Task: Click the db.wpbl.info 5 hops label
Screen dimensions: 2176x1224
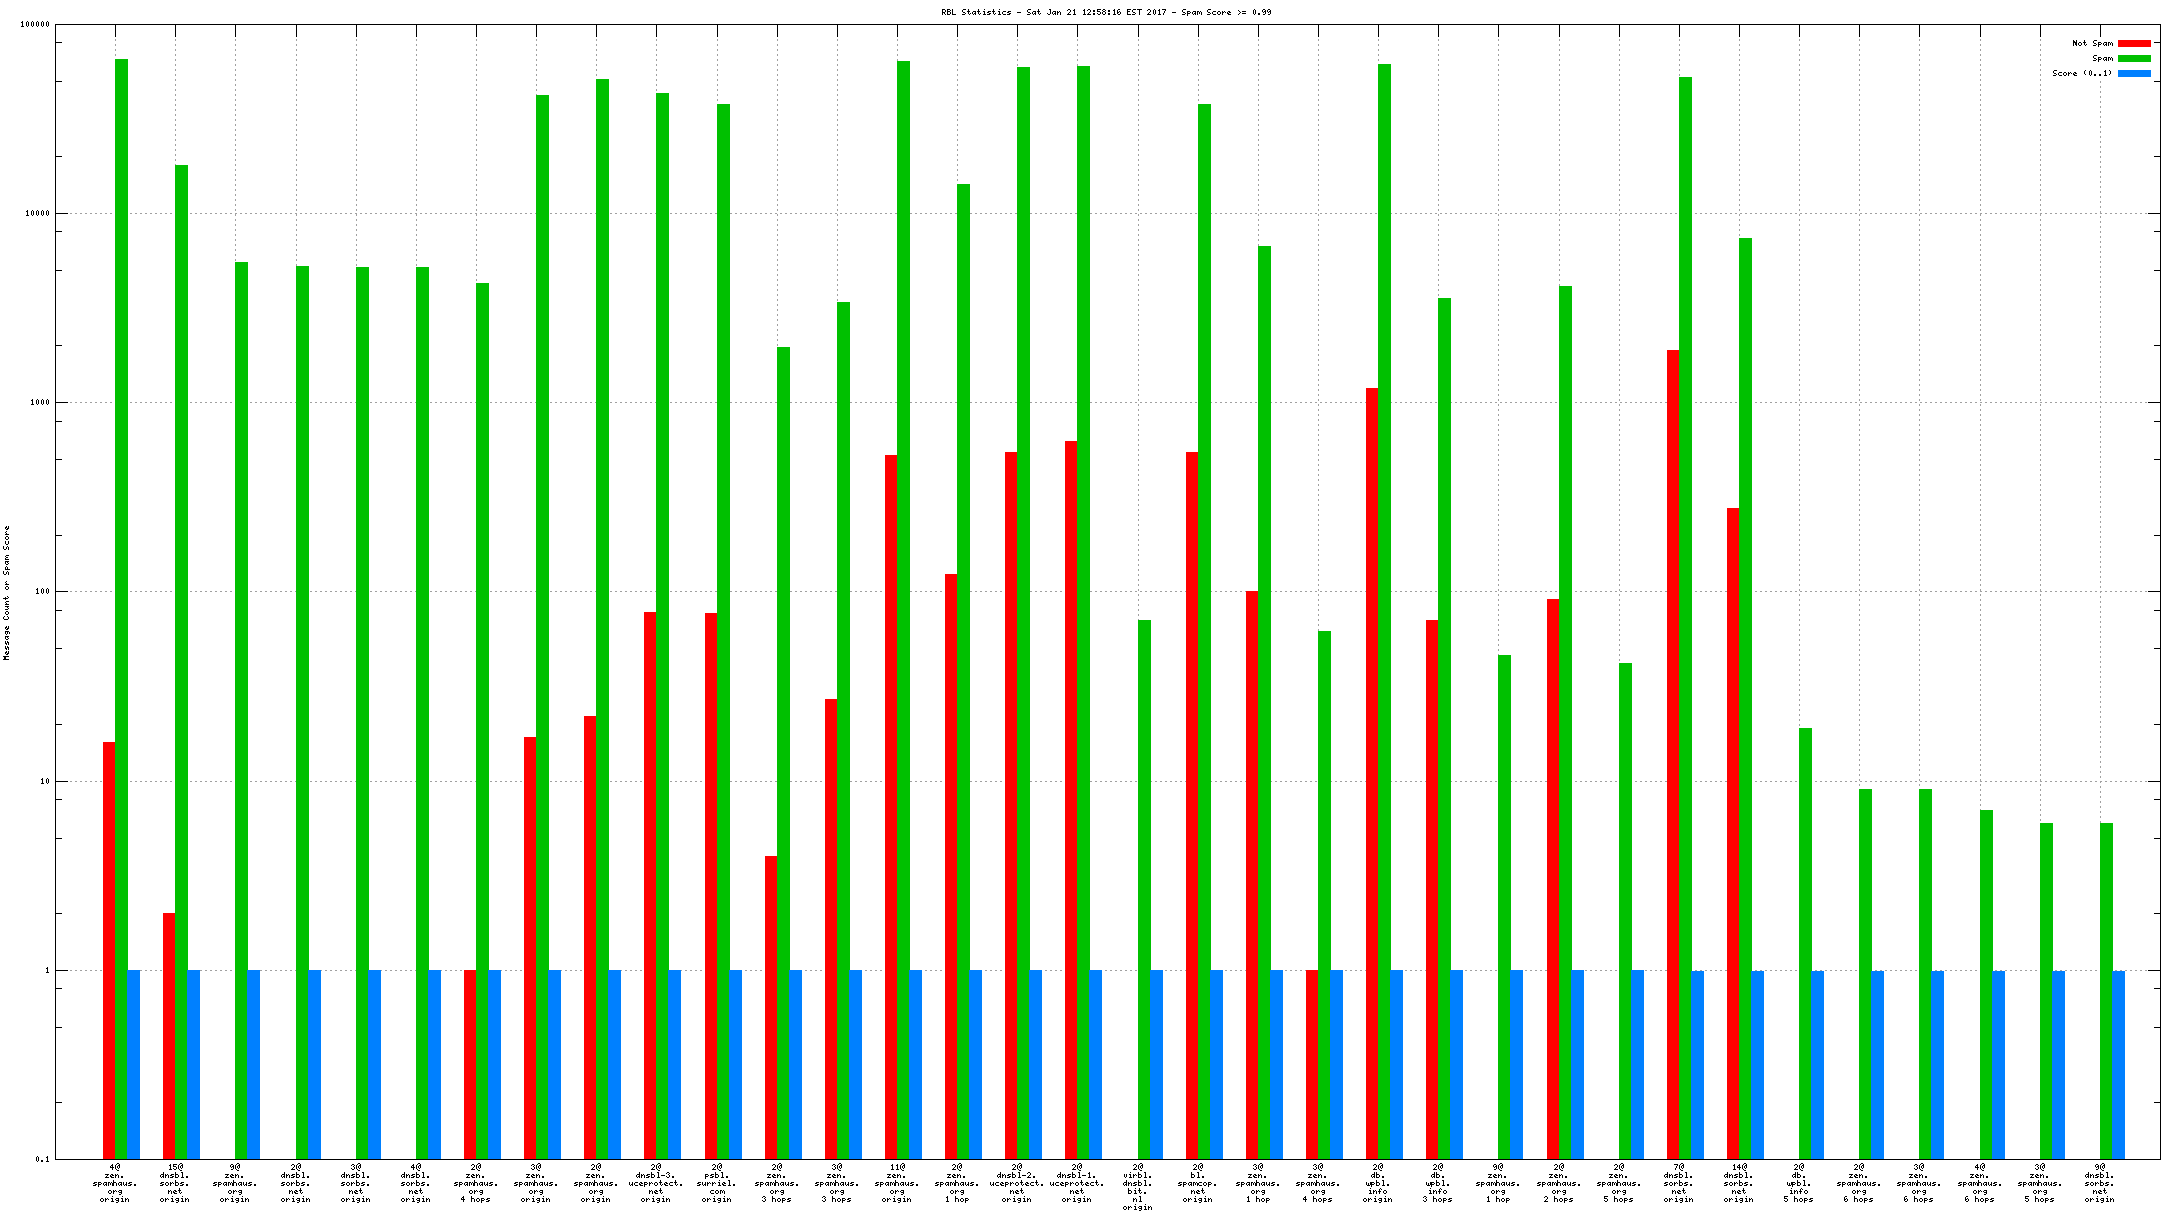Action: pyautogui.click(x=1798, y=1183)
